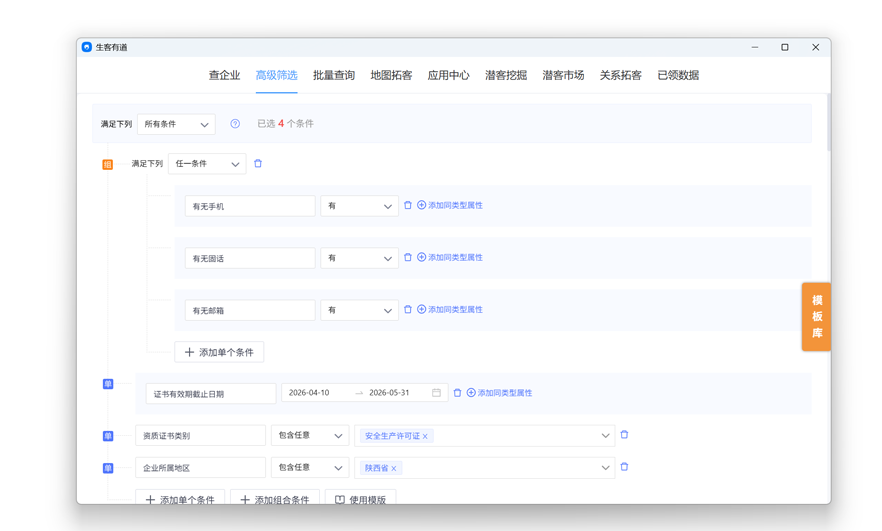Click the 单 marker beside 资质证书类别
Image resolution: width=882 pixels, height=531 pixels.
[x=108, y=436]
